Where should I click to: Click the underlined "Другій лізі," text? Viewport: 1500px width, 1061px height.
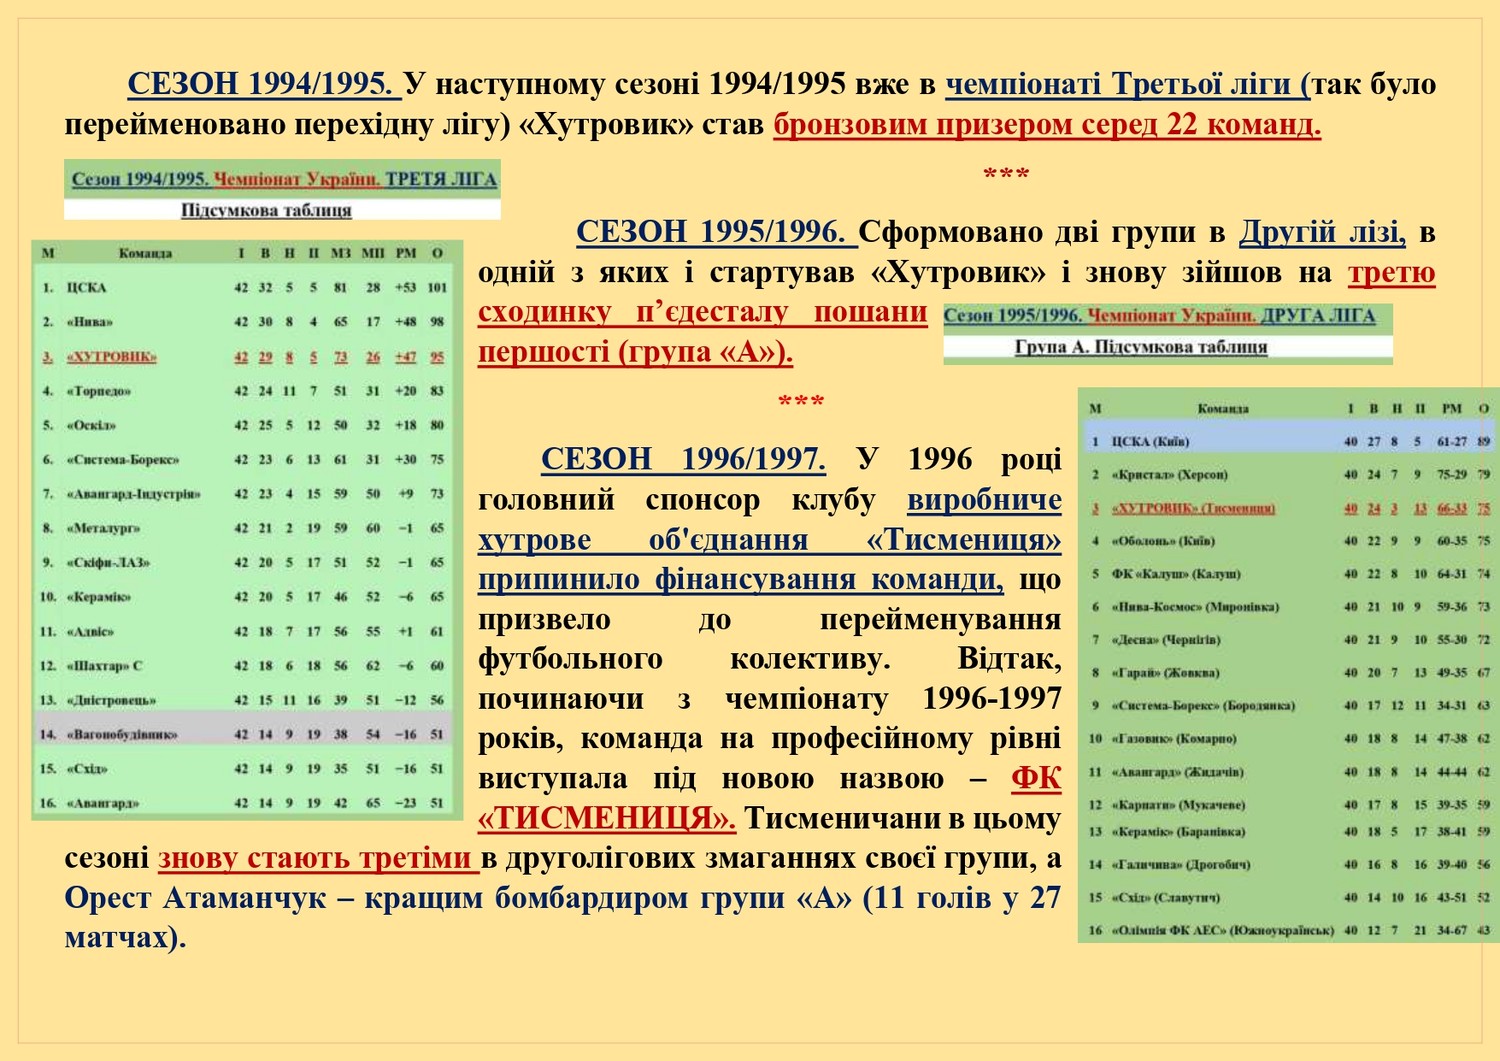pos(1322,232)
